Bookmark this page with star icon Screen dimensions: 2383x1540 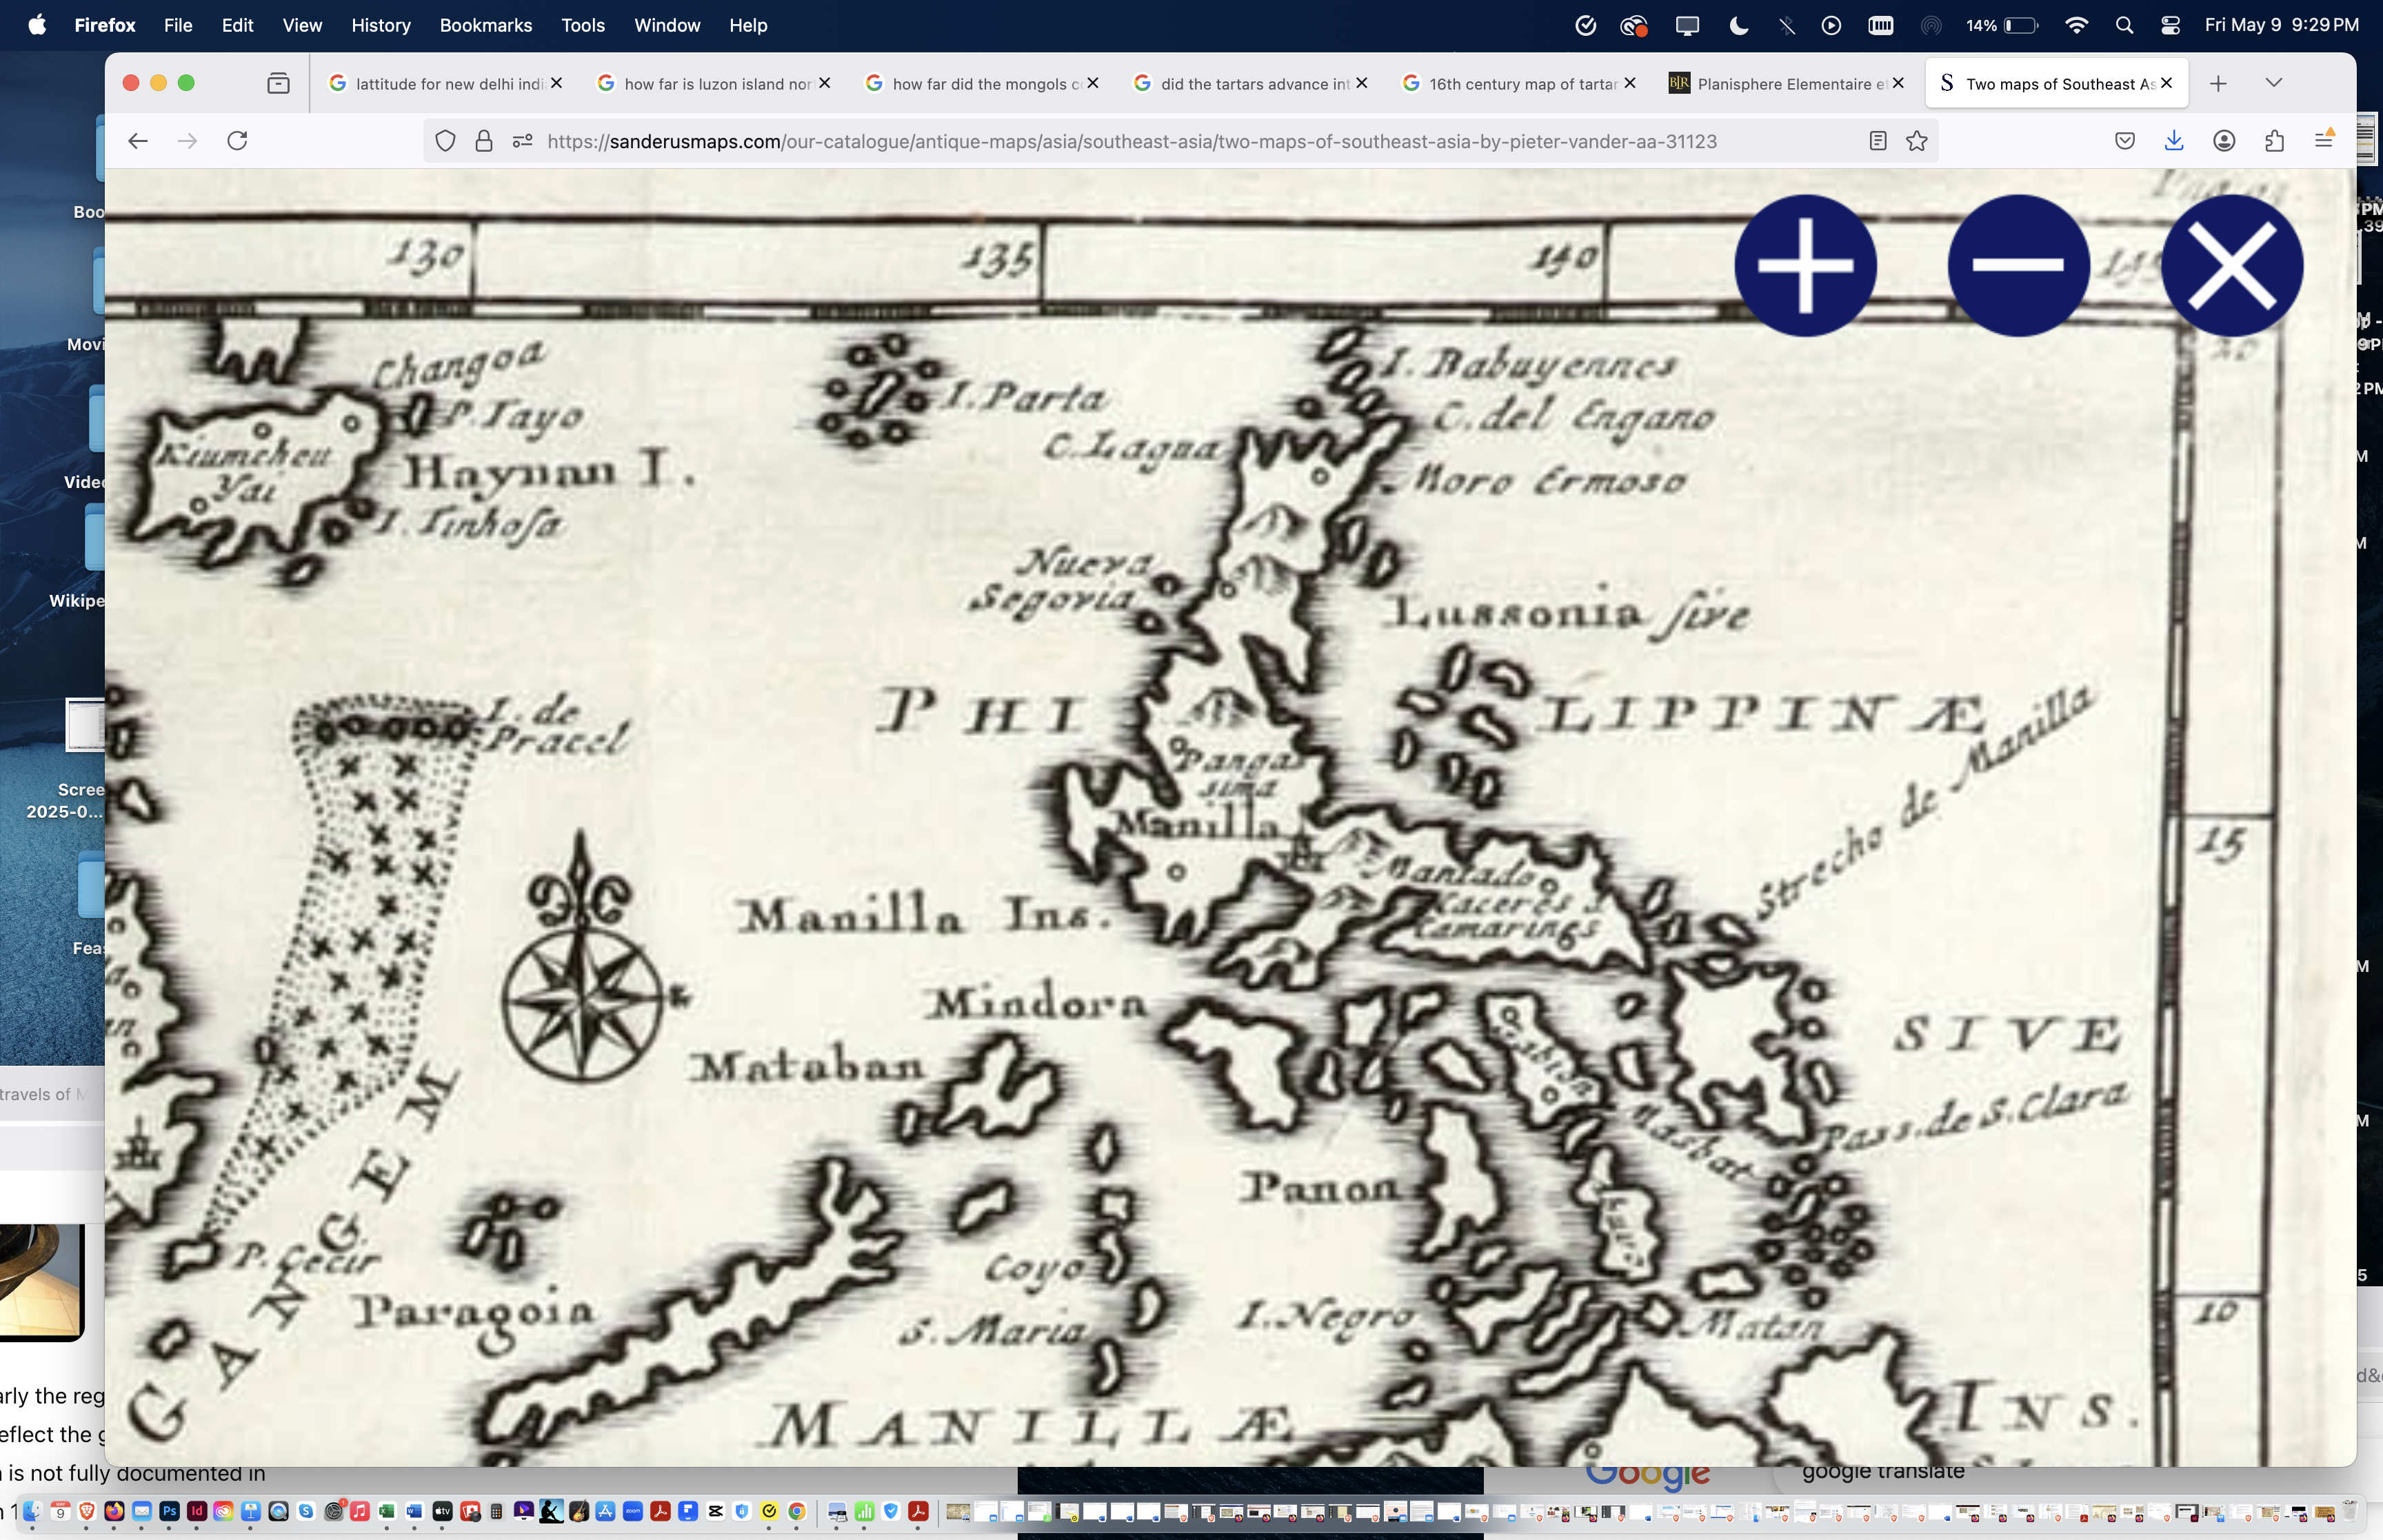click(1916, 141)
